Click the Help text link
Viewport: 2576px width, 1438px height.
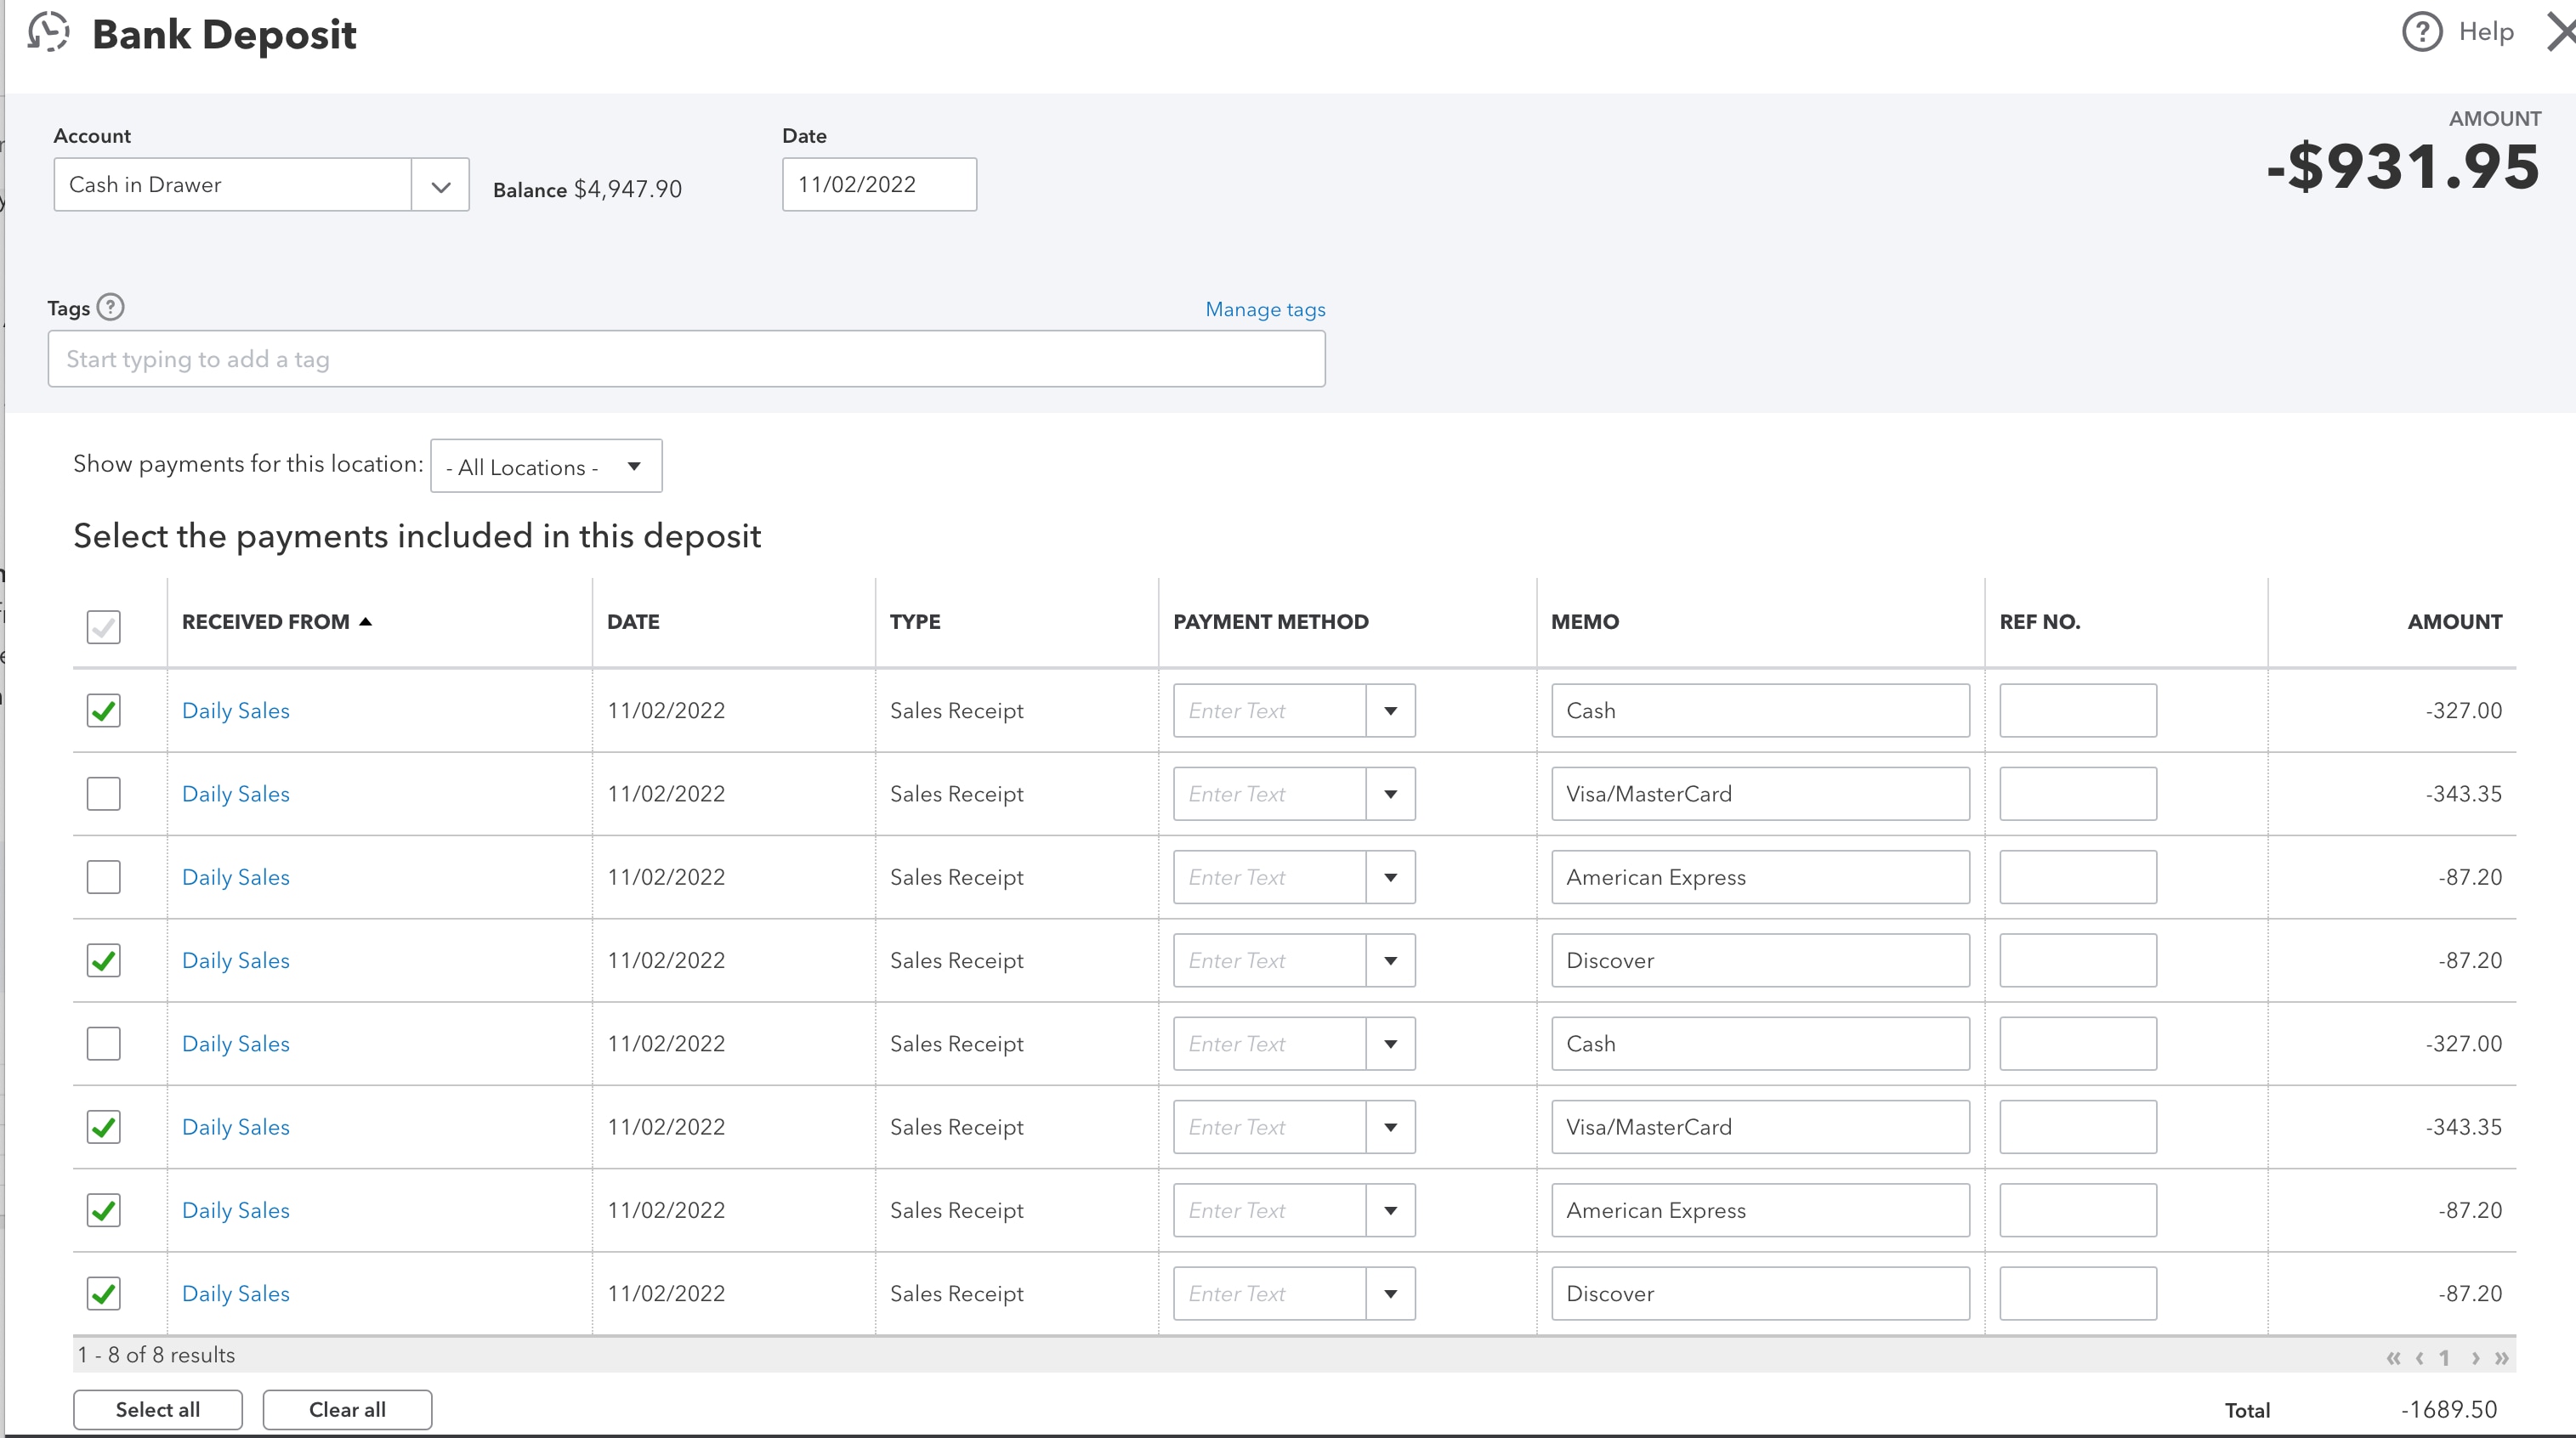[2486, 32]
